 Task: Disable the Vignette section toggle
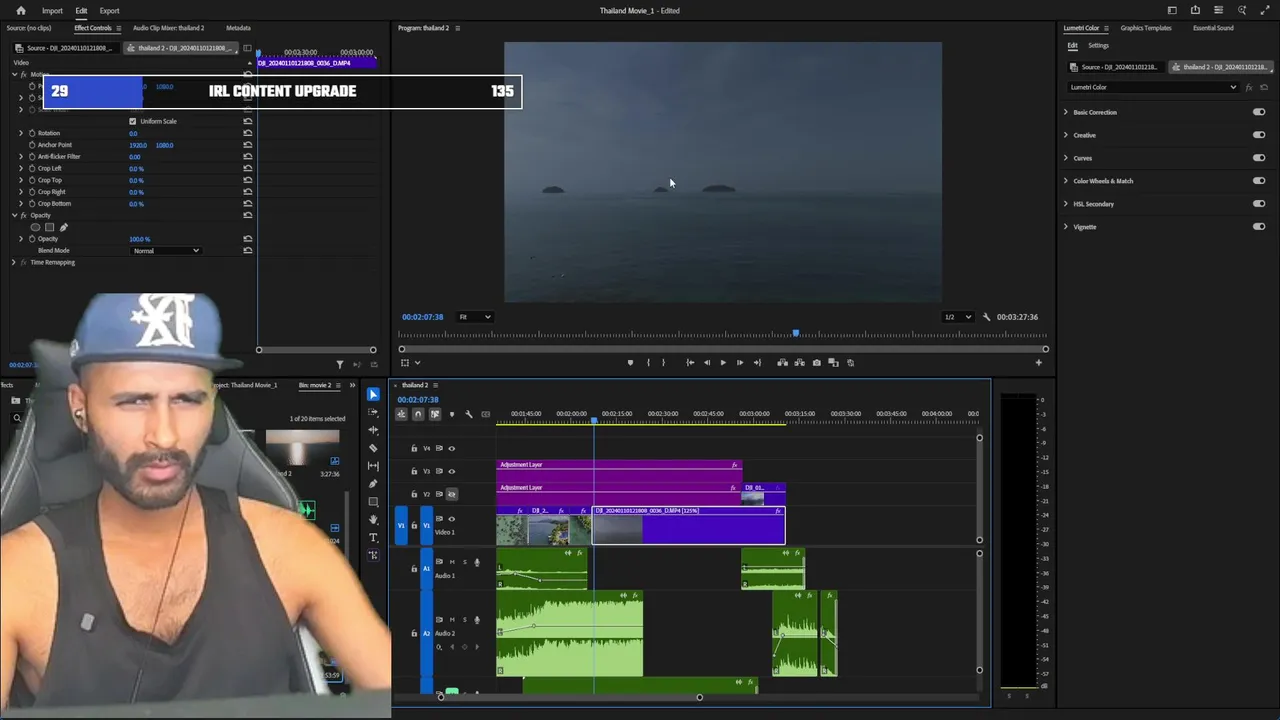coord(1259,227)
